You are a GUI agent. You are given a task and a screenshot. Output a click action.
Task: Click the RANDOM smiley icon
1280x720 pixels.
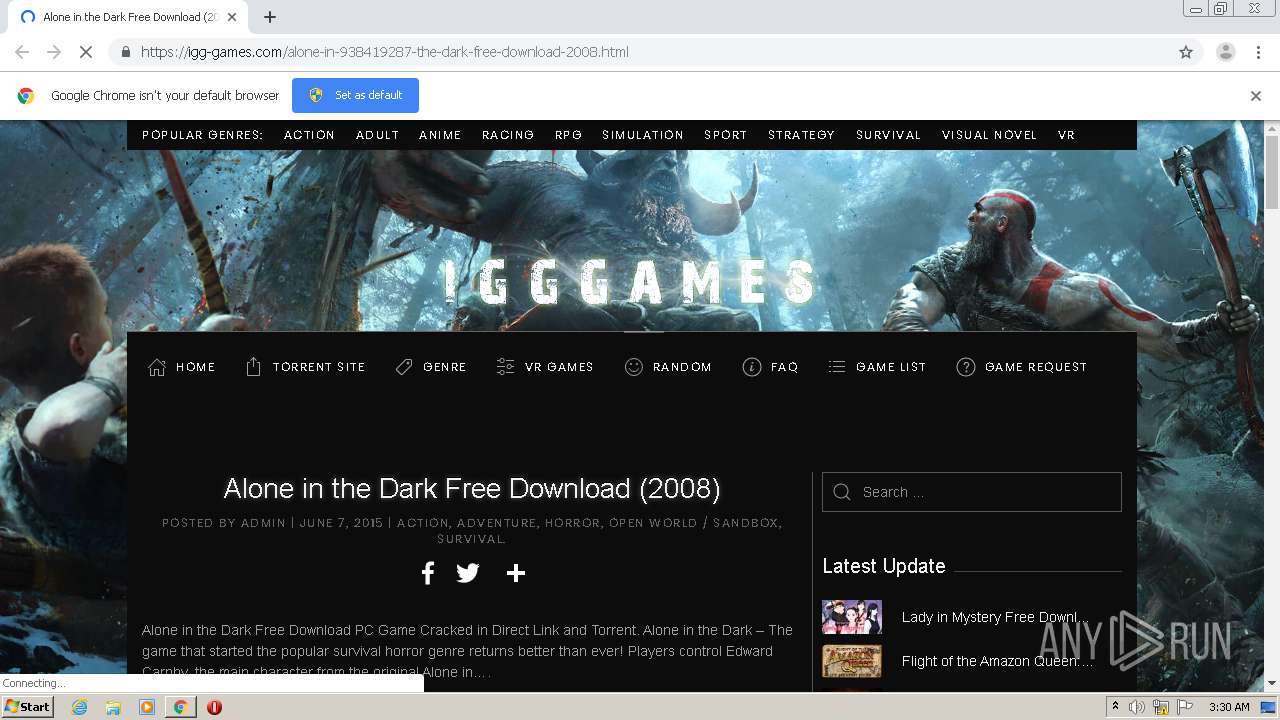click(633, 367)
